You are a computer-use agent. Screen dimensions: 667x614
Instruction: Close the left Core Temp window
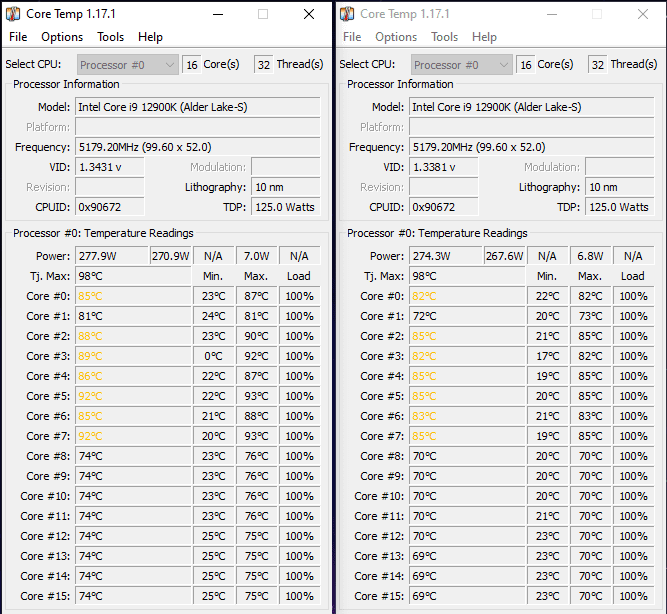pyautogui.click(x=309, y=14)
